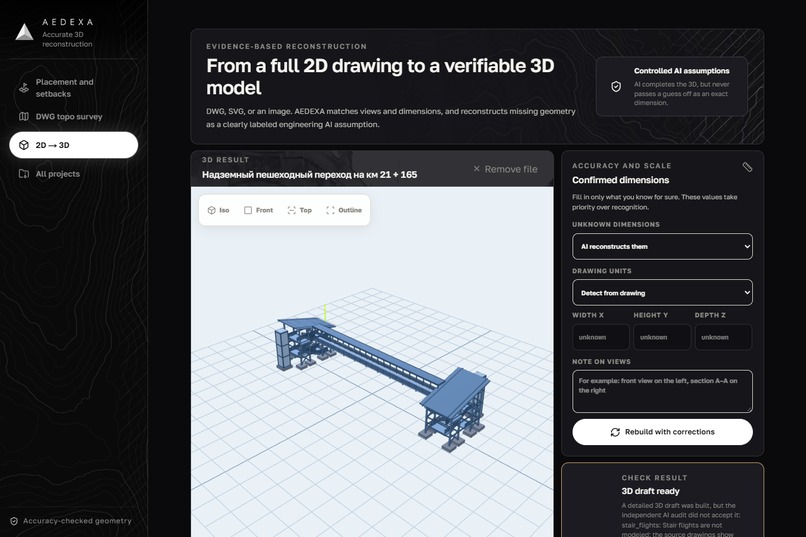Click the main headline about 2D drawing
This screenshot has width=806, height=537.
pos(380,77)
